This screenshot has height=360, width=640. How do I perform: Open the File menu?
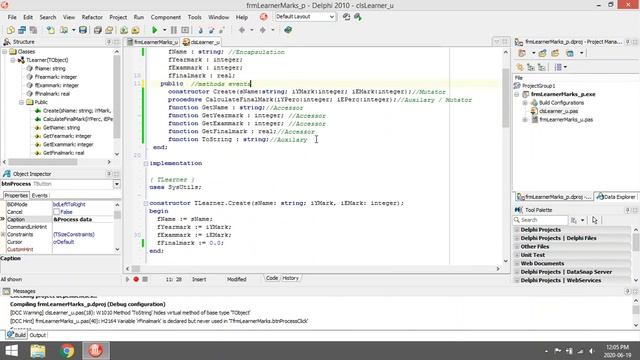(12, 17)
